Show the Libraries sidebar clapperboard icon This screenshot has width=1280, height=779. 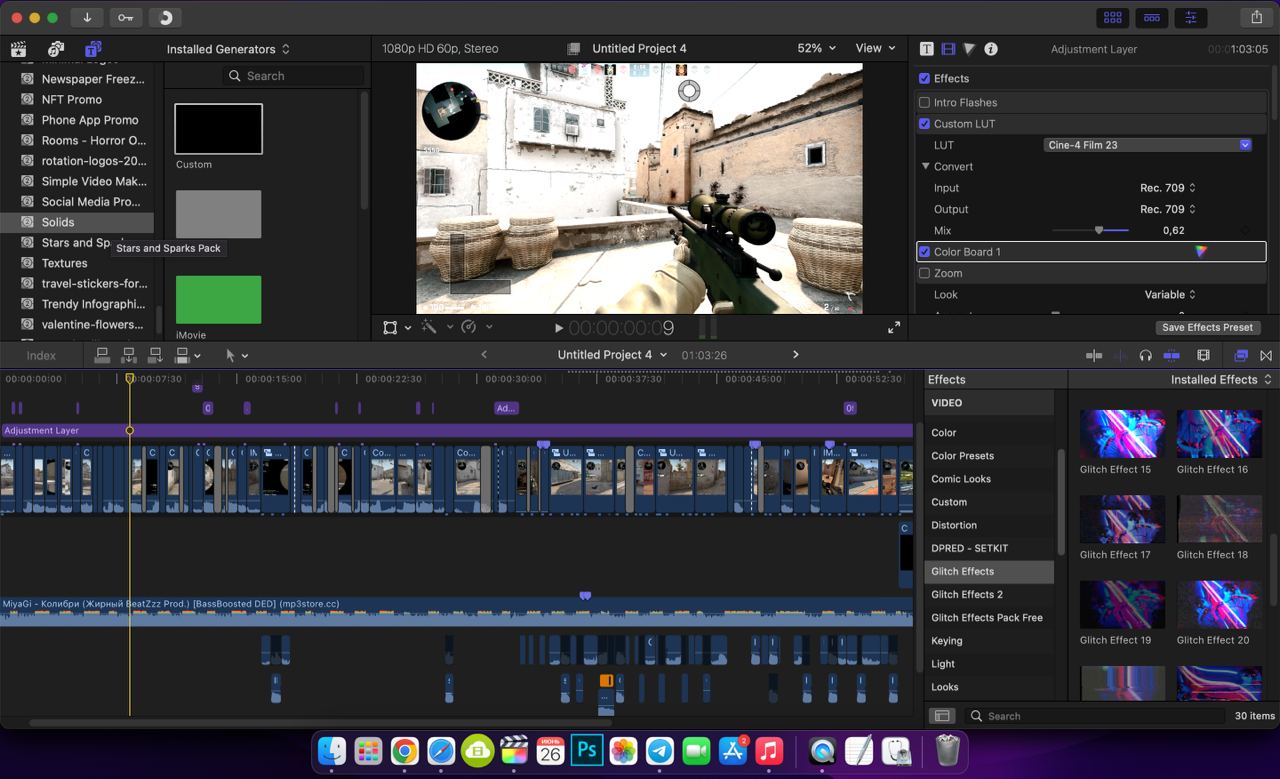[x=17, y=49]
